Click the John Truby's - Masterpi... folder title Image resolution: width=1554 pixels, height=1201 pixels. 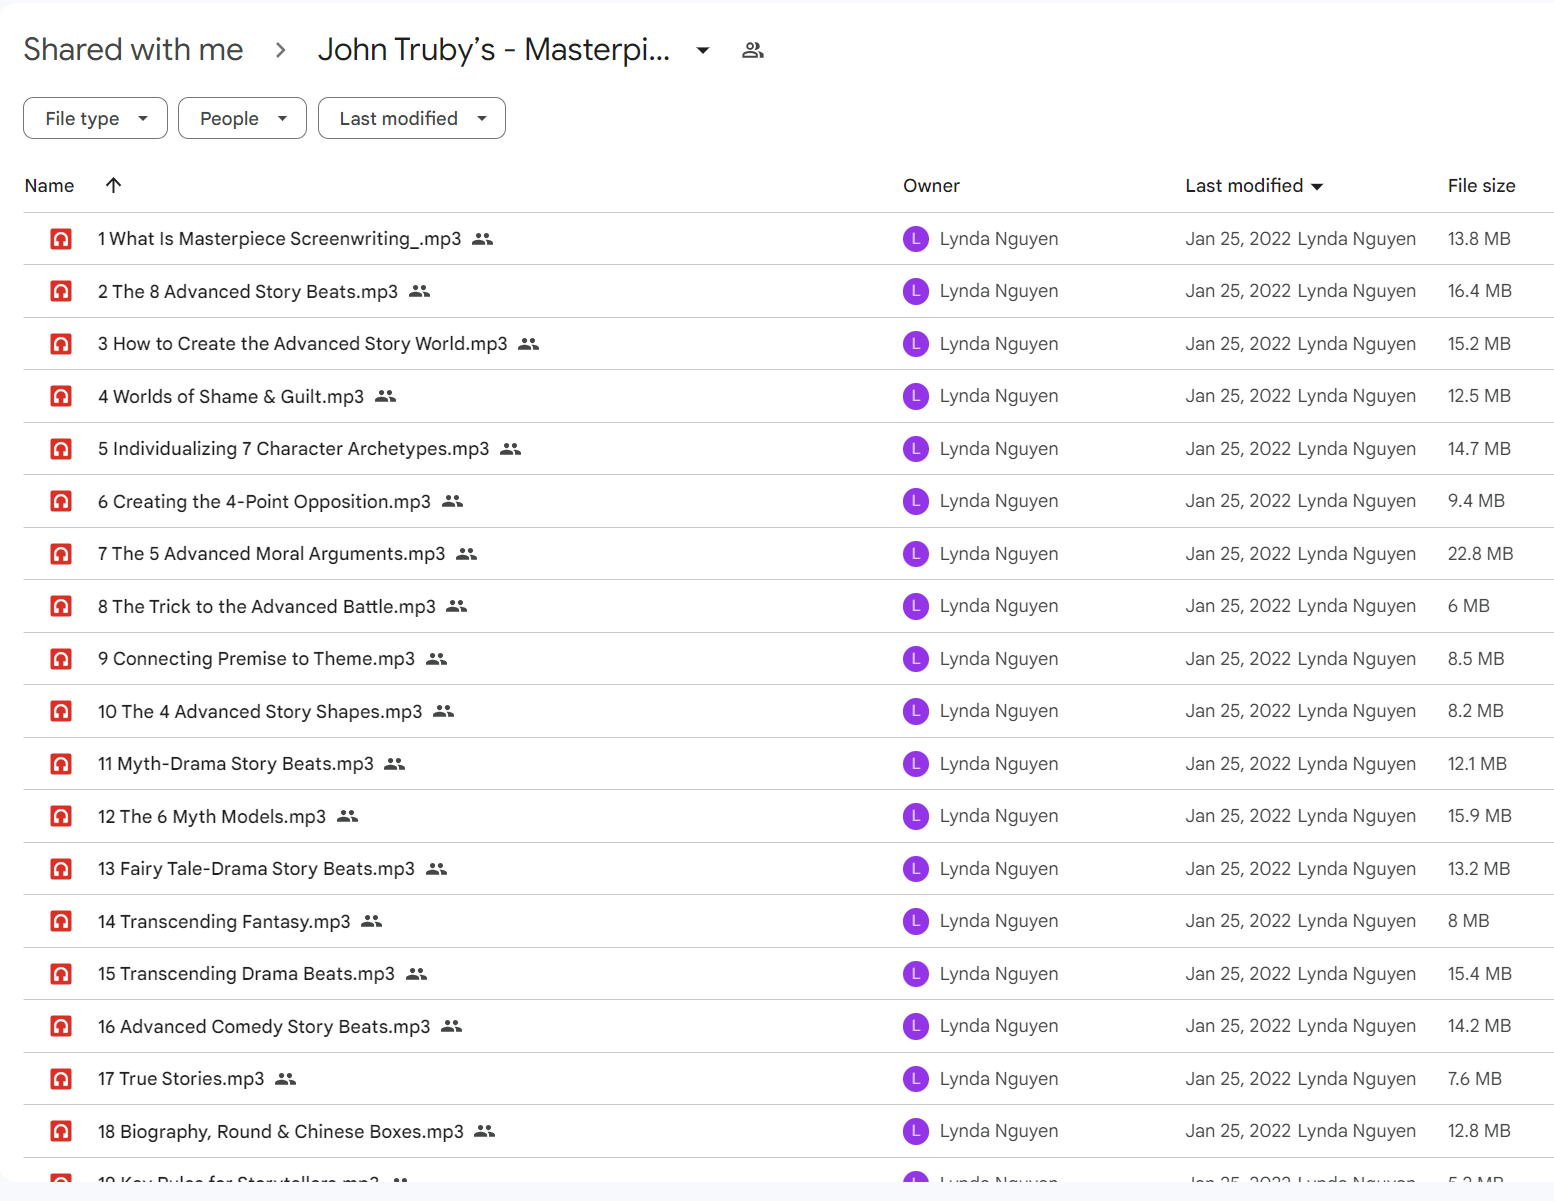[494, 49]
